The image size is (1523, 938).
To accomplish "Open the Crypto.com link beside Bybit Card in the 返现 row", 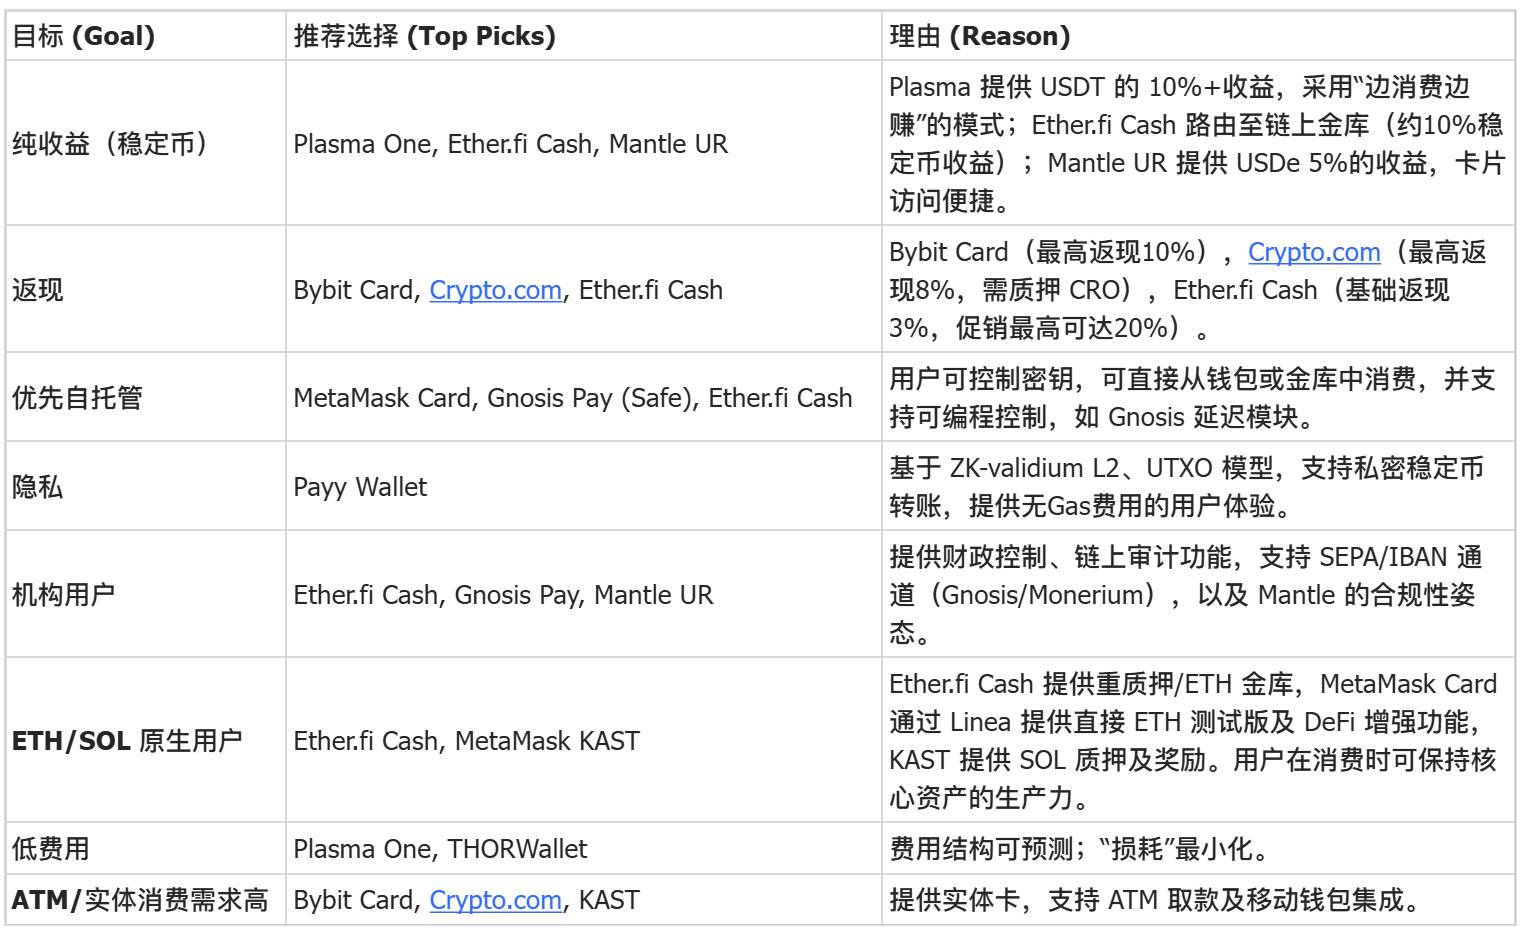I will [x=495, y=290].
